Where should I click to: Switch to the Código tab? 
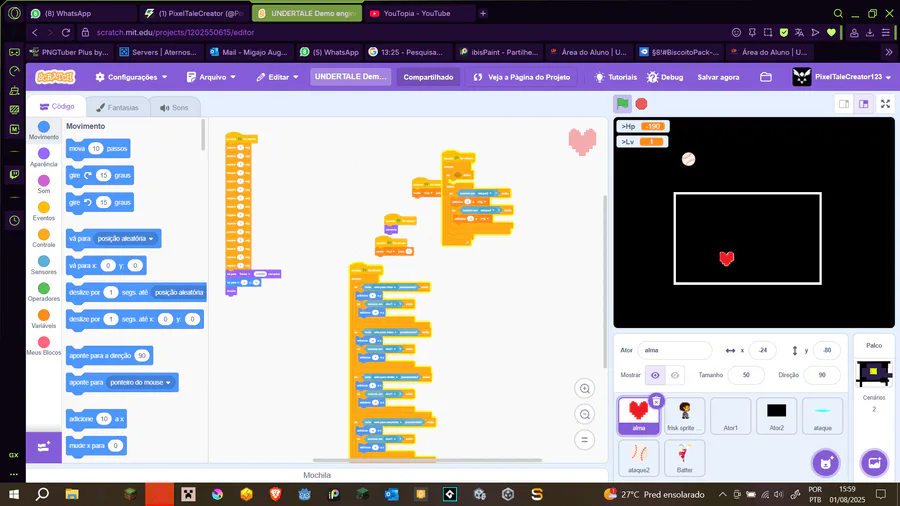57,107
